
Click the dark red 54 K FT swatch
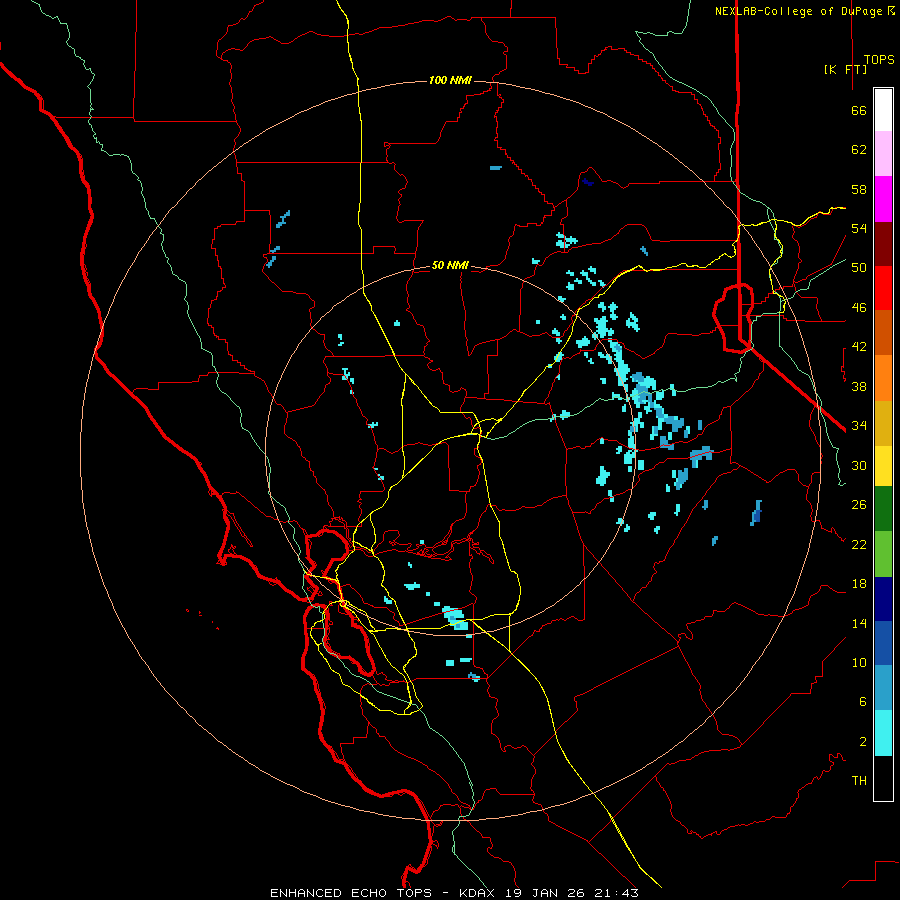[883, 244]
